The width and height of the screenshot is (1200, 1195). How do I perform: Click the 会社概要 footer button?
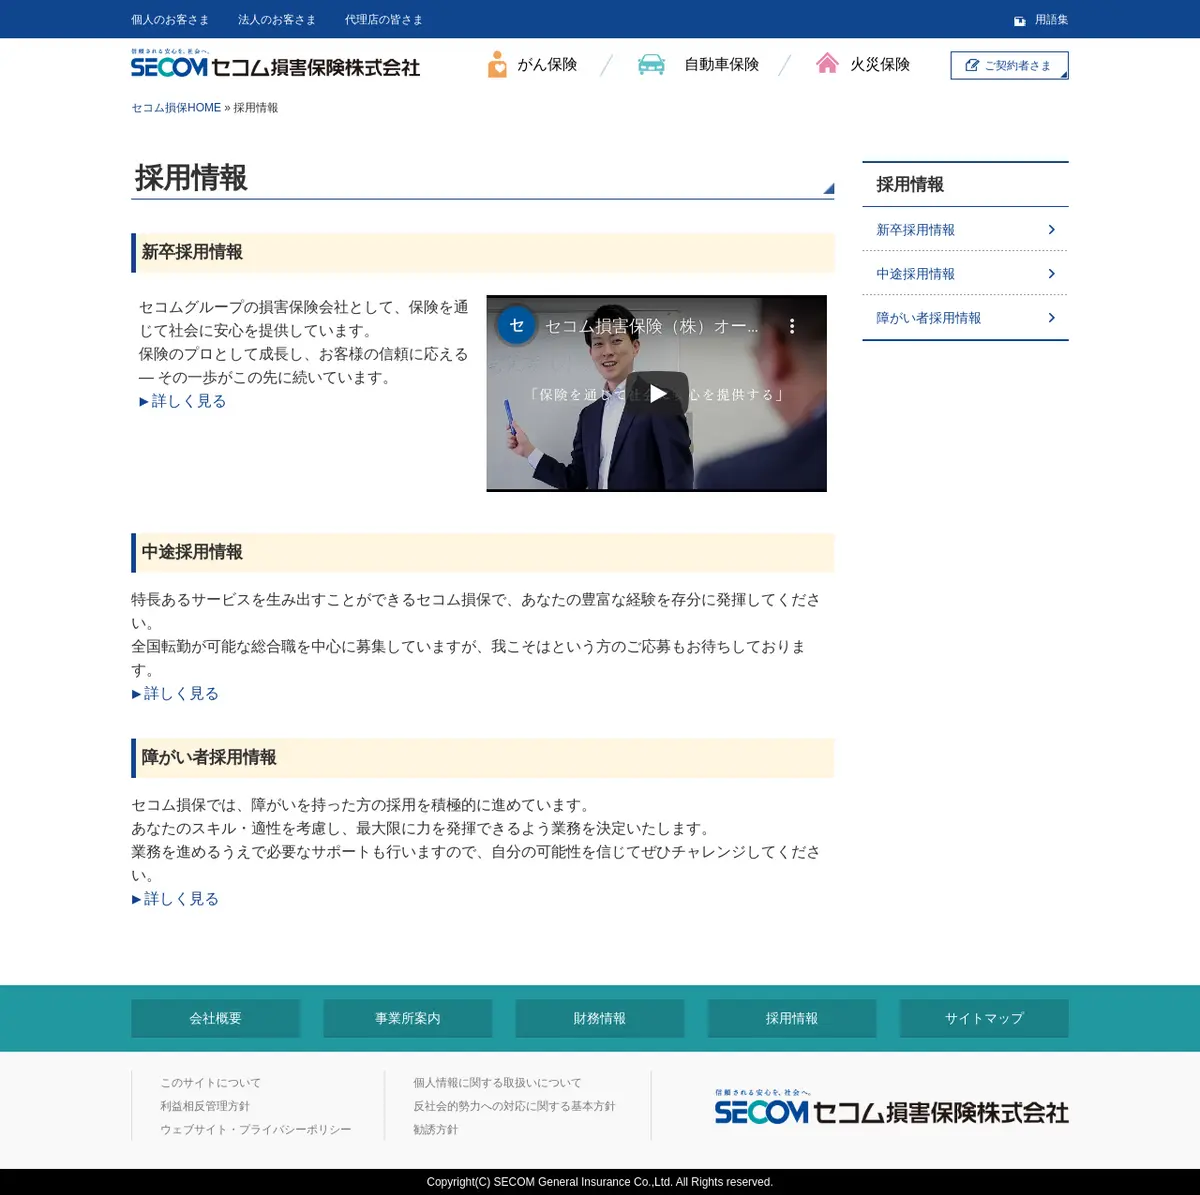point(216,1018)
